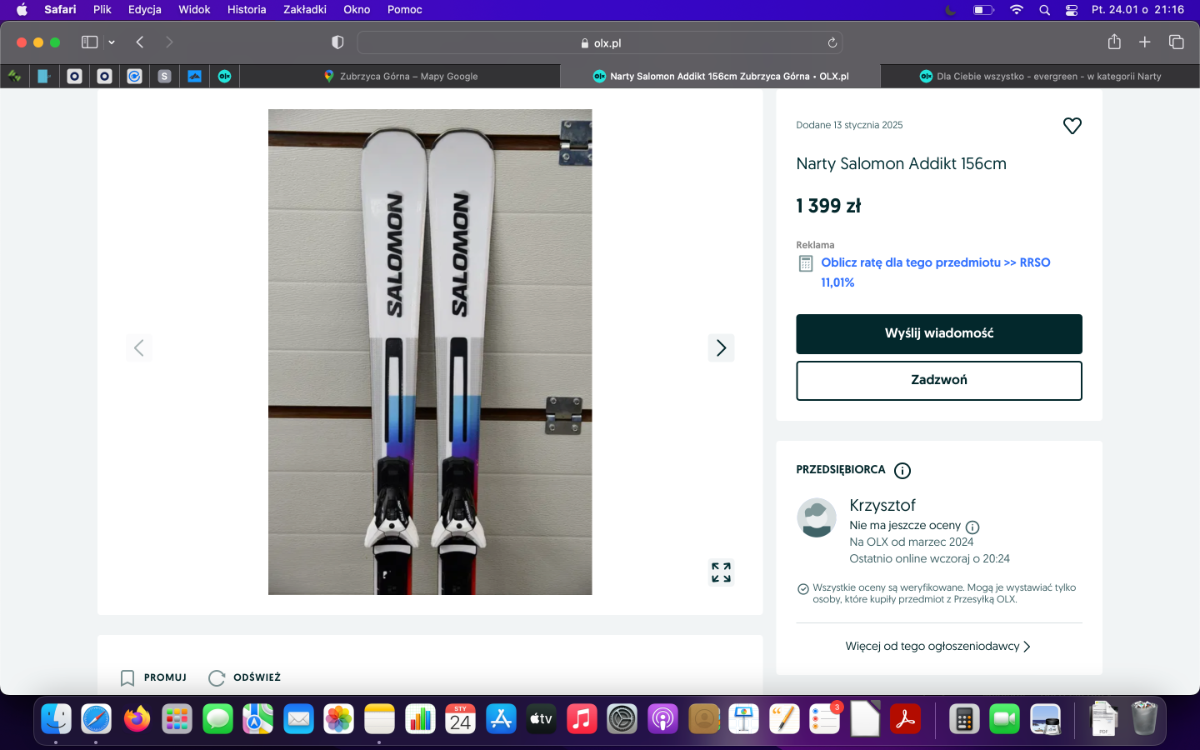The image size is (1200, 750).
Task: Click listing title Narty Salomon Addikt 156cm
Action: pyautogui.click(x=901, y=164)
